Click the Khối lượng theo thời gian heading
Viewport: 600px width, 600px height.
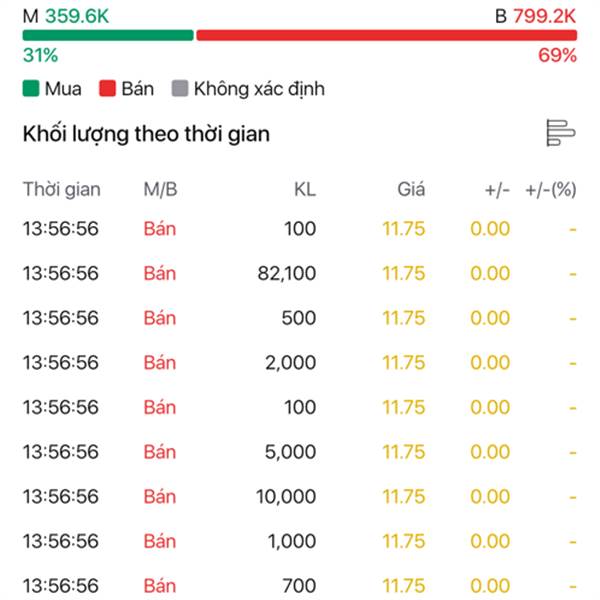tap(146, 134)
